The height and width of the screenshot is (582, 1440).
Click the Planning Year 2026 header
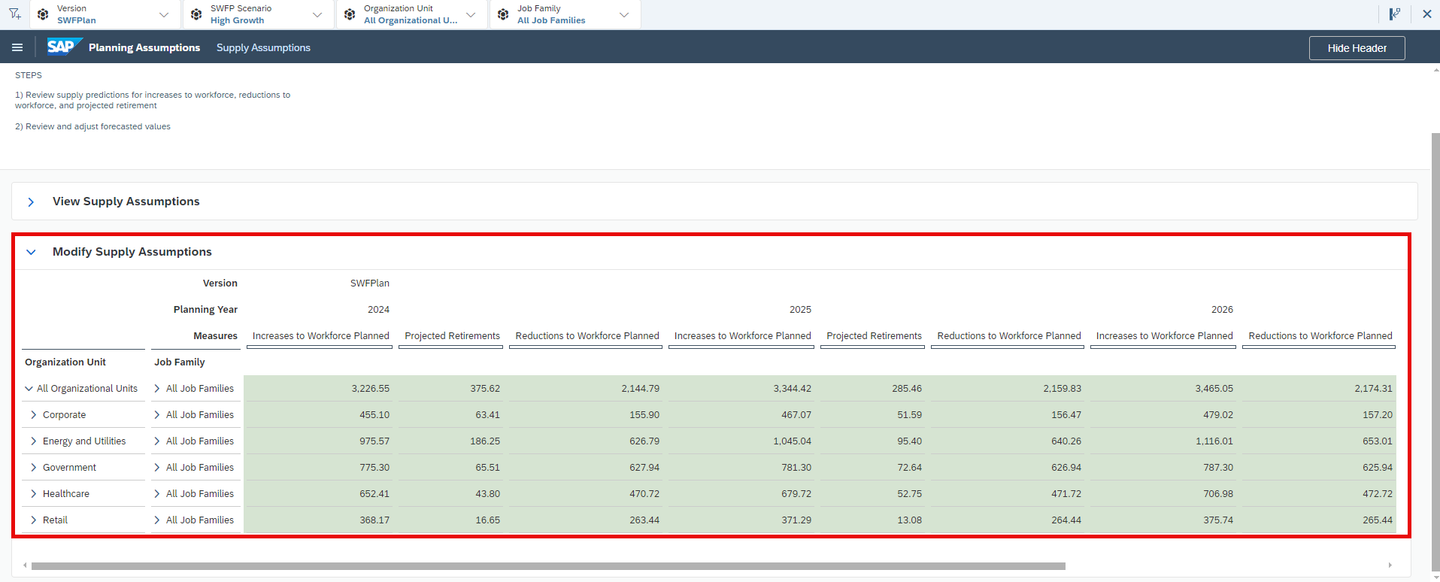[1222, 310]
